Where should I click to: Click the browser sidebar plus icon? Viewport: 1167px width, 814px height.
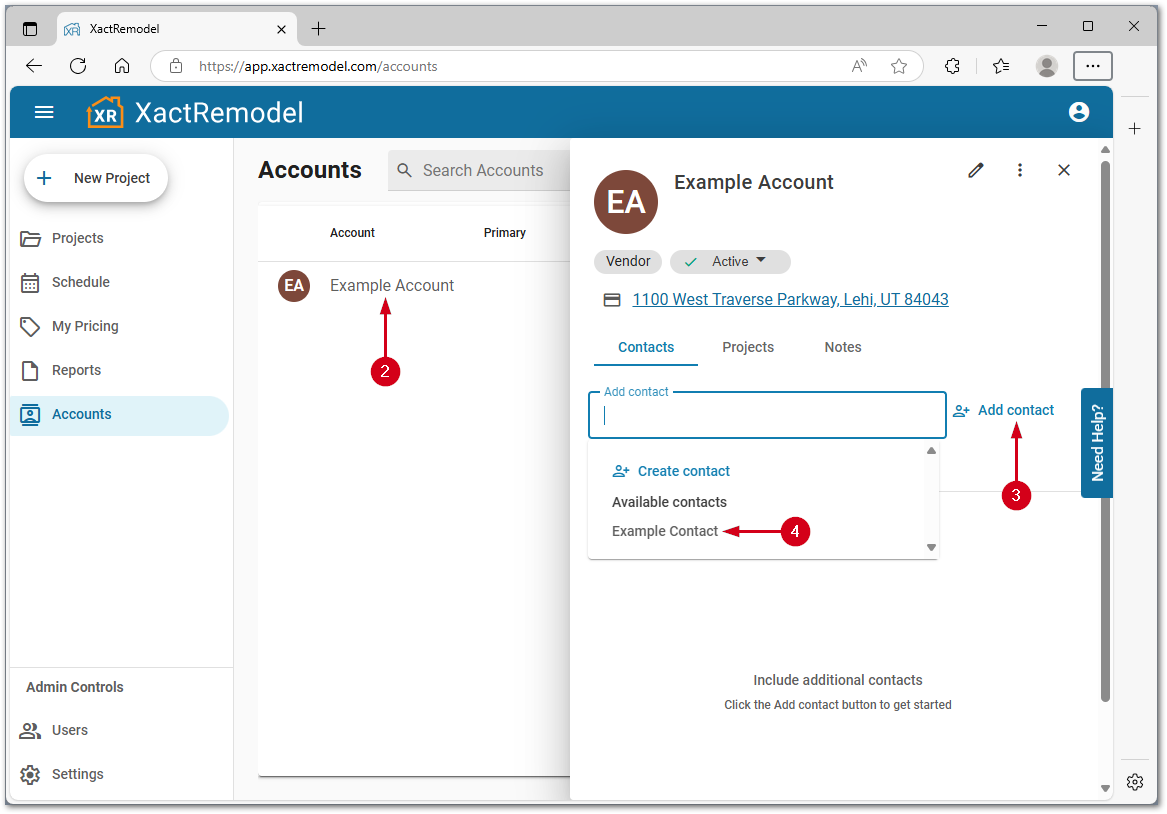[1134, 129]
